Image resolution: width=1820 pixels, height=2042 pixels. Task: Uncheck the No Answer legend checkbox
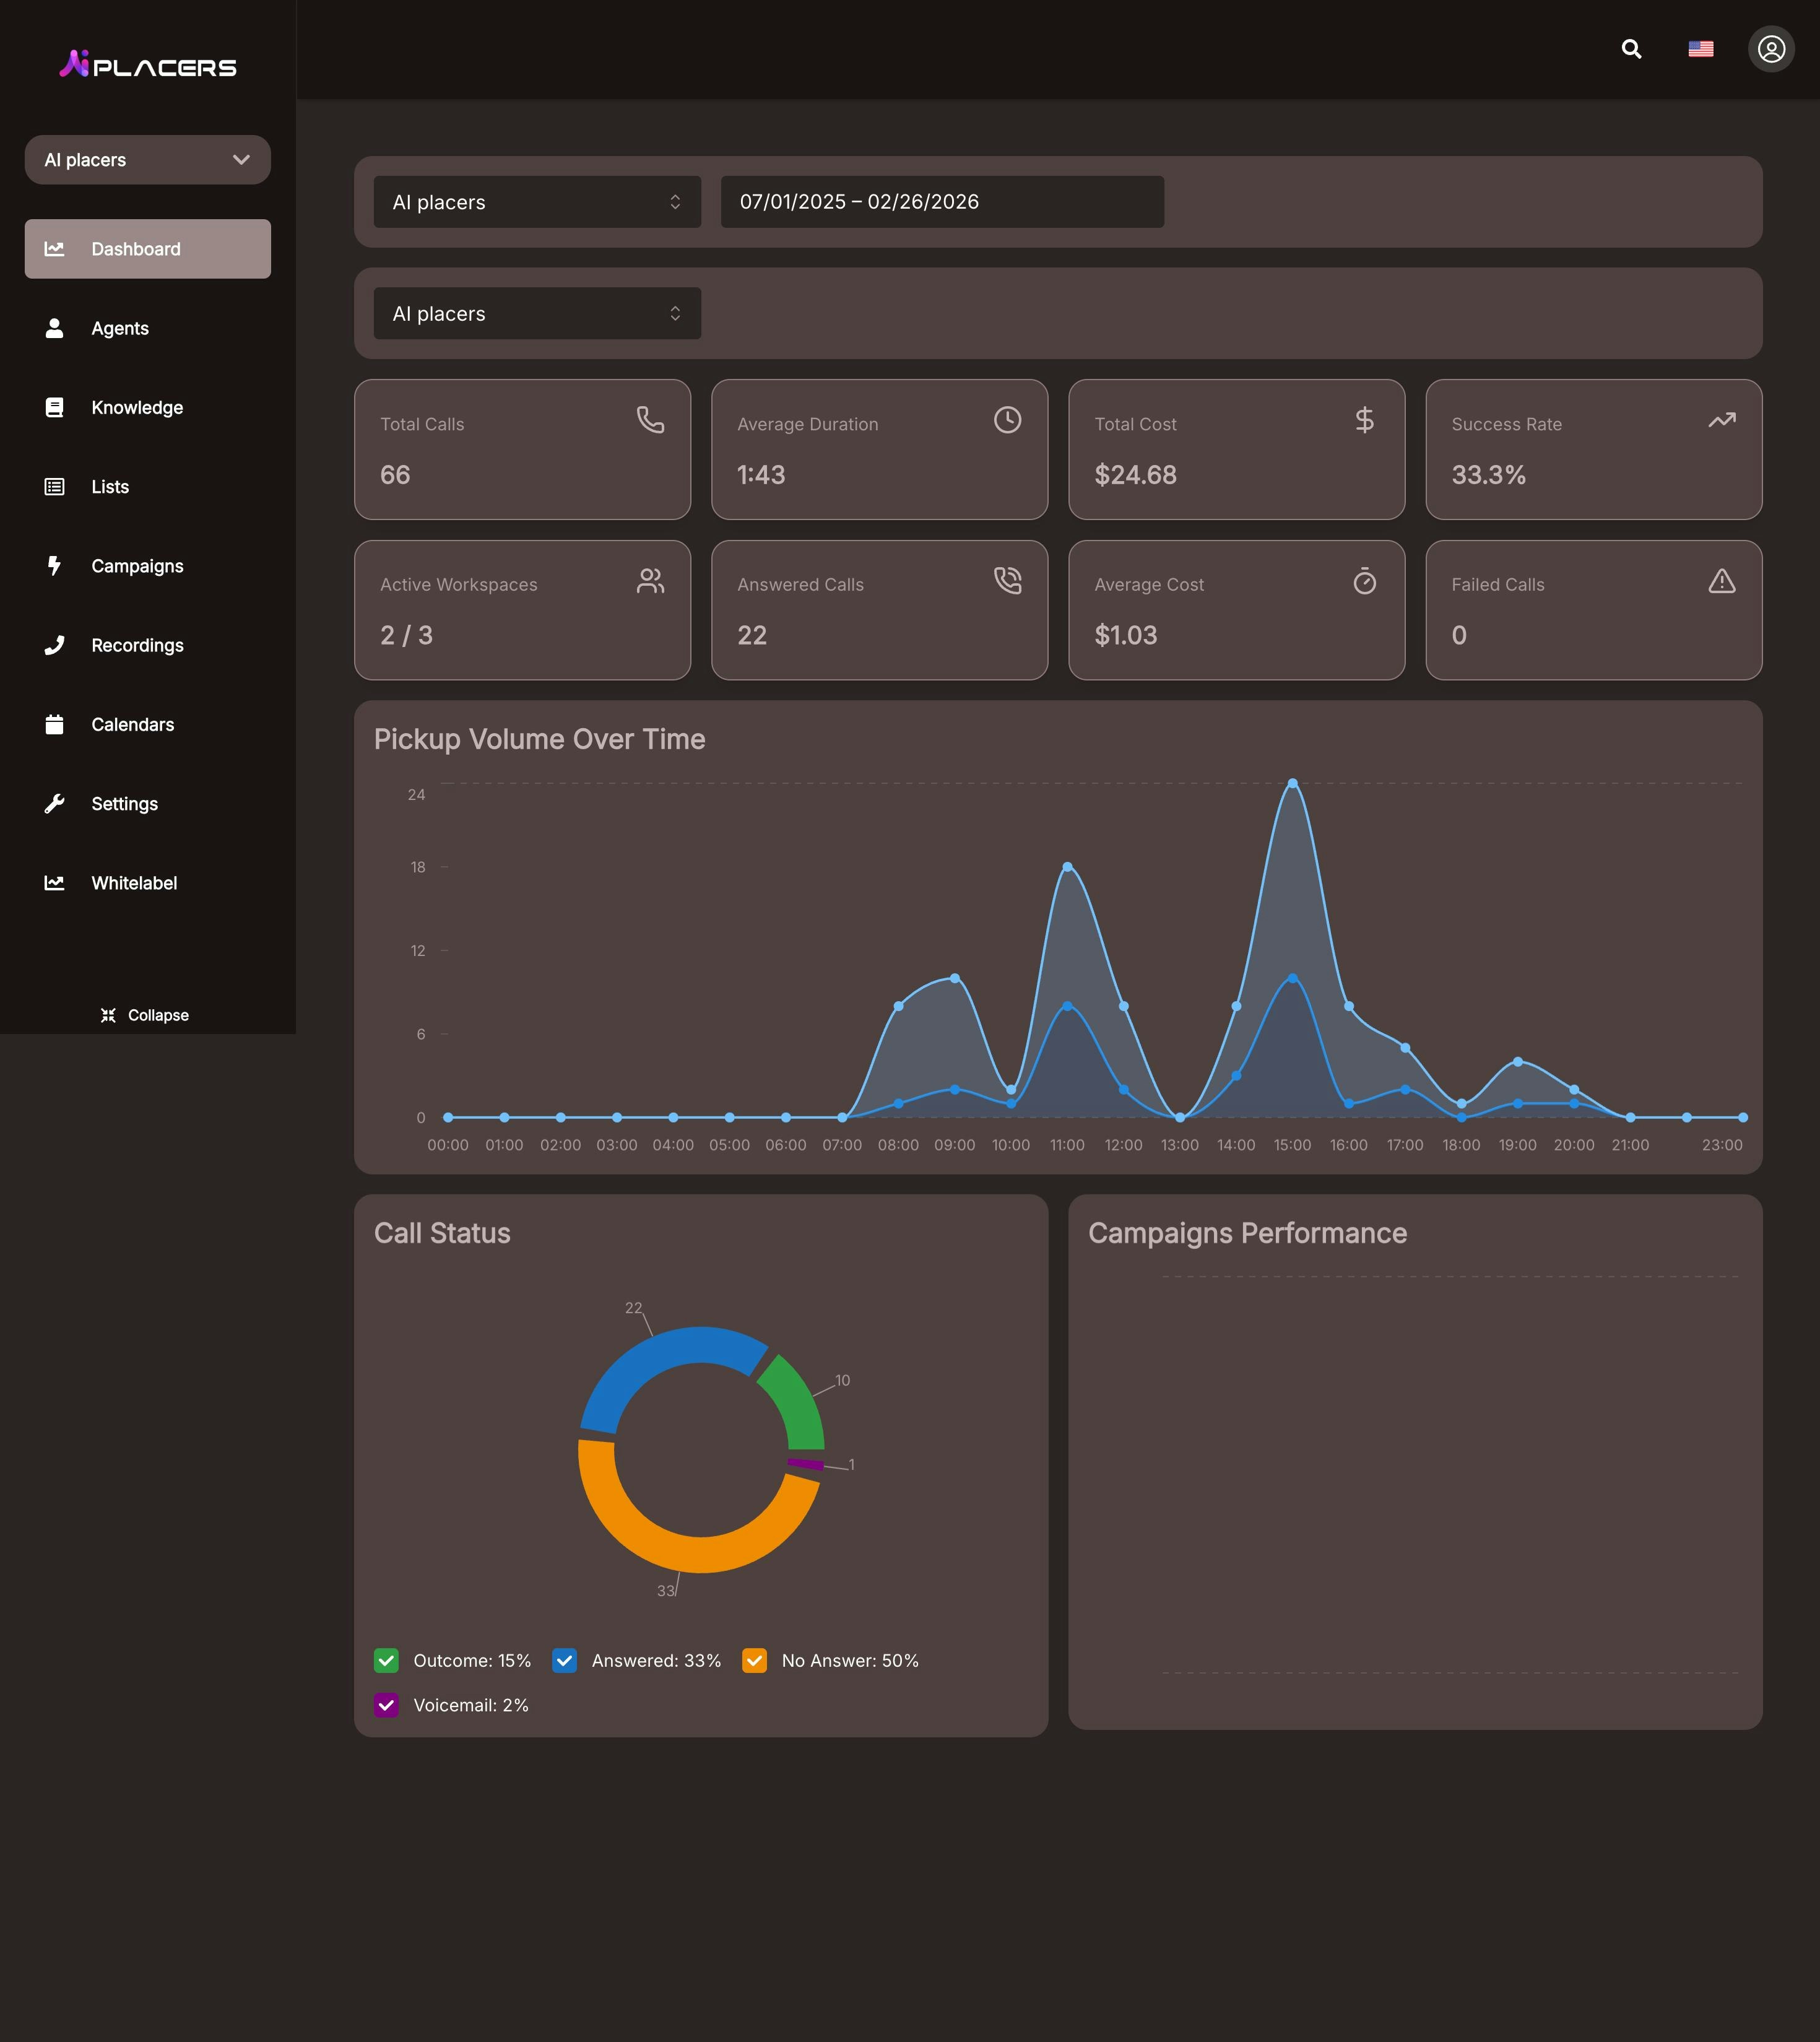pyautogui.click(x=755, y=1661)
